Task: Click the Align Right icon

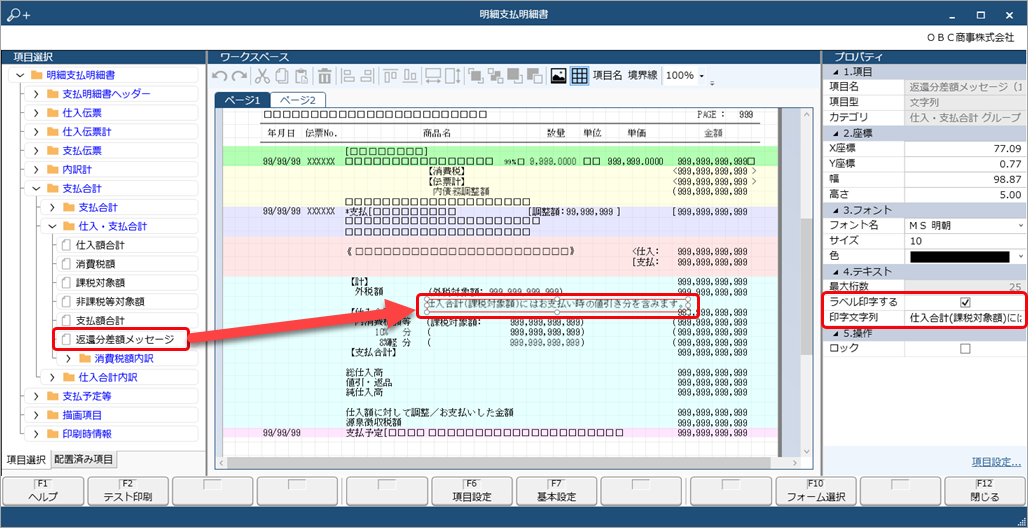Action: (x=367, y=76)
